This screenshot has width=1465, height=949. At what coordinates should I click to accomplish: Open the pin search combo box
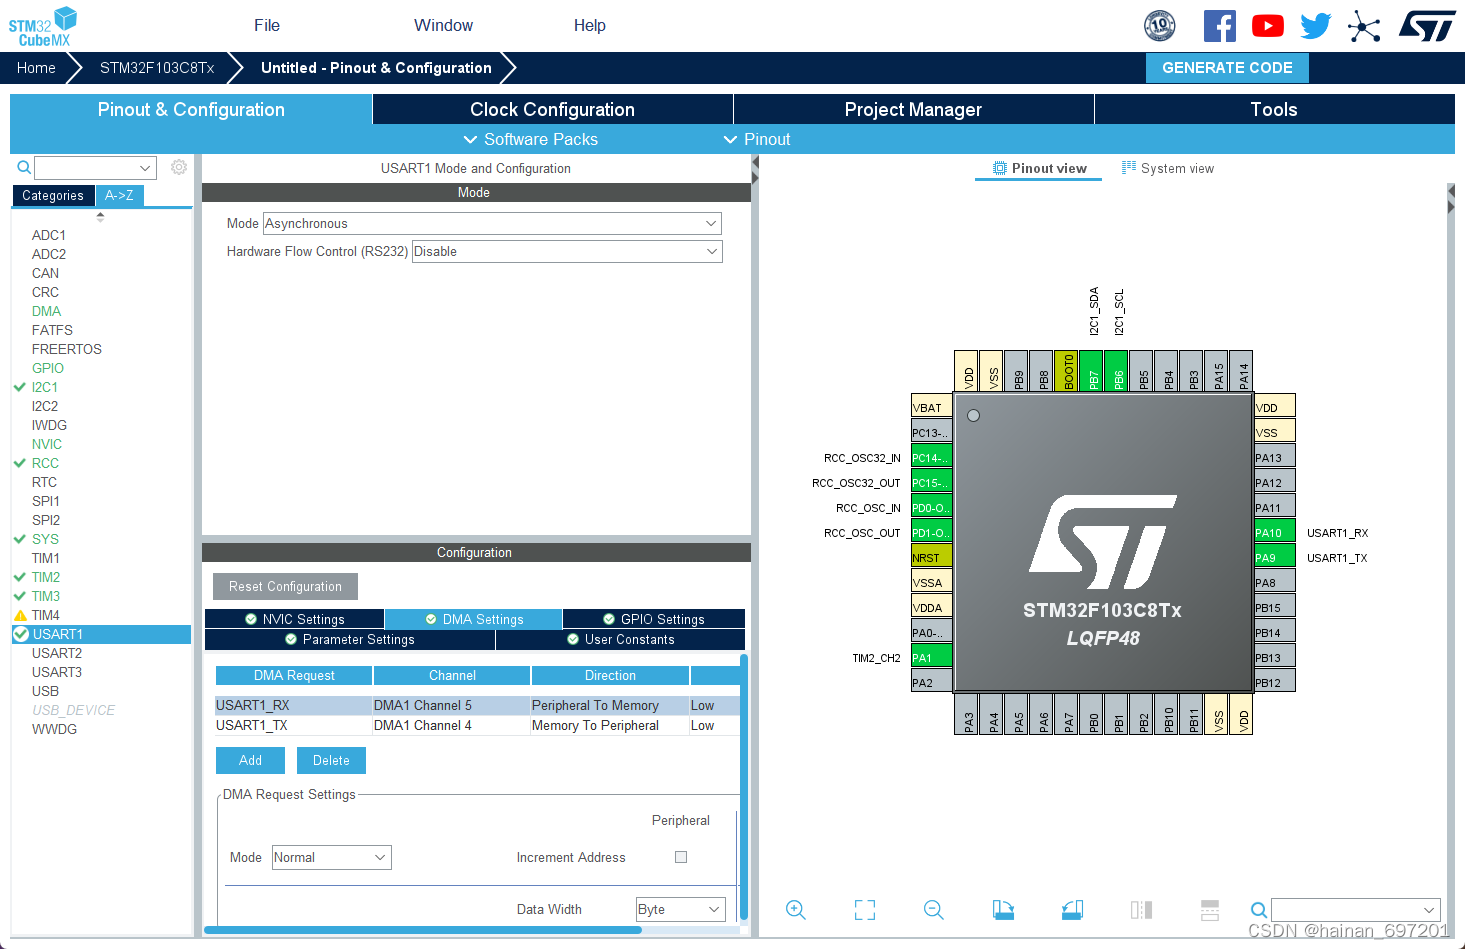(1355, 910)
